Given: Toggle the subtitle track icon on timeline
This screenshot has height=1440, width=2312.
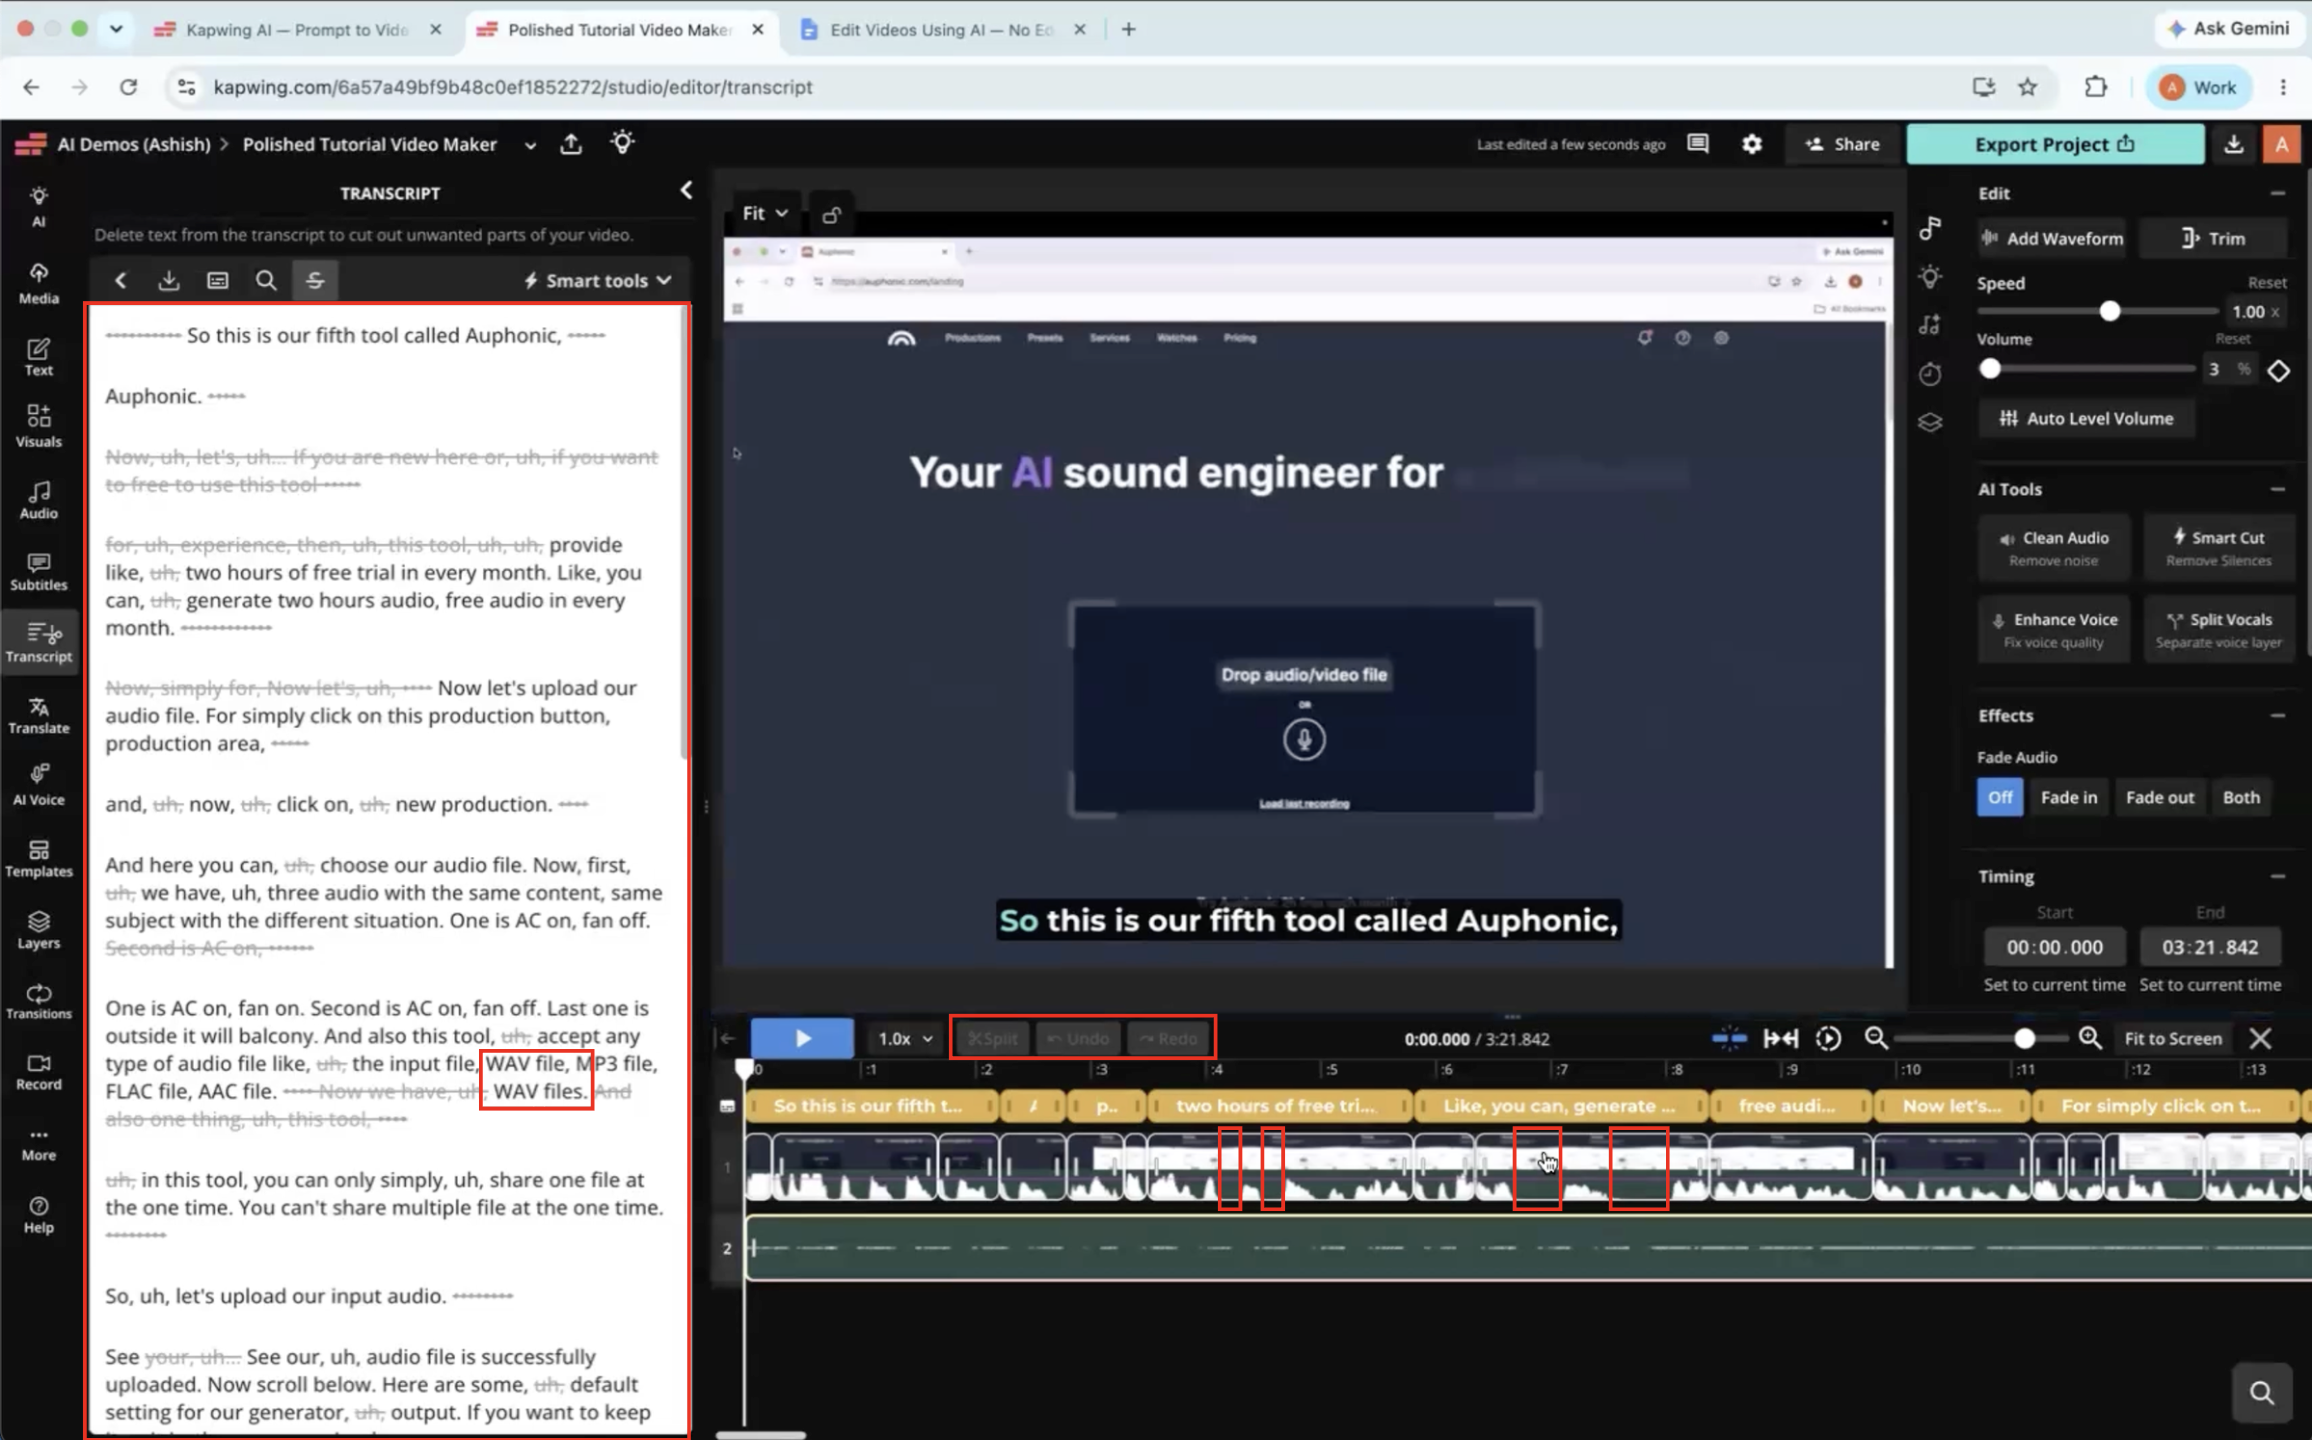Looking at the screenshot, I should (x=727, y=1106).
